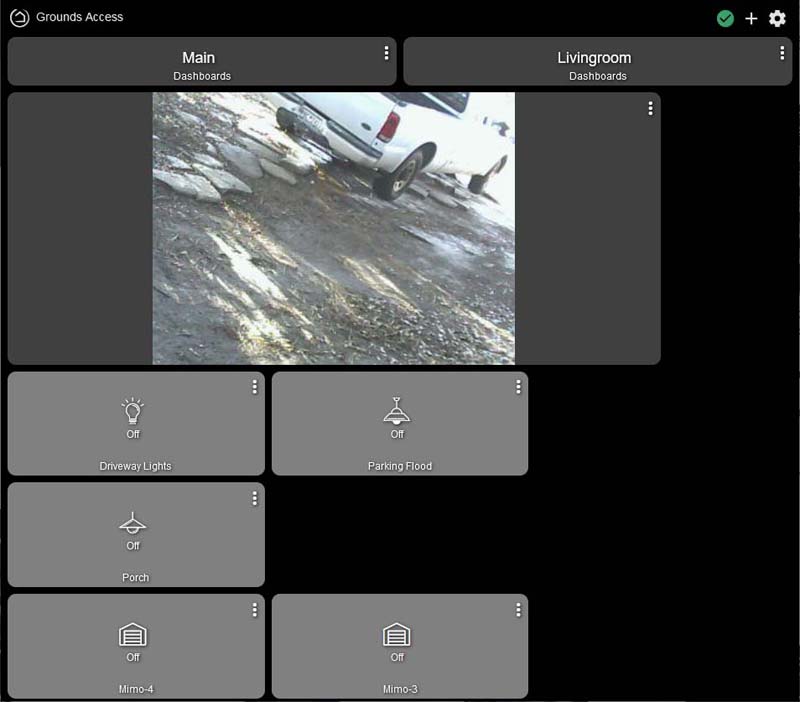Open dashboard settings gear icon
The width and height of the screenshot is (800, 702).
(777, 18)
